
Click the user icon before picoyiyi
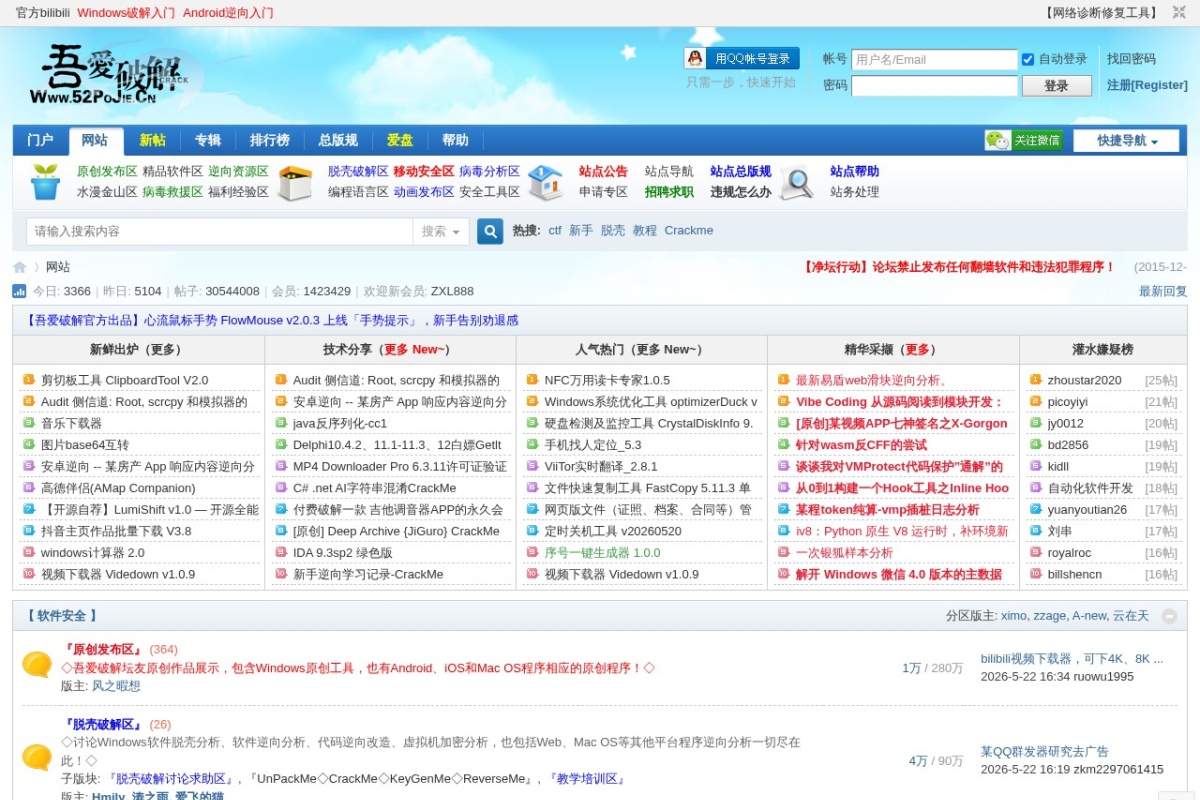(1035, 402)
